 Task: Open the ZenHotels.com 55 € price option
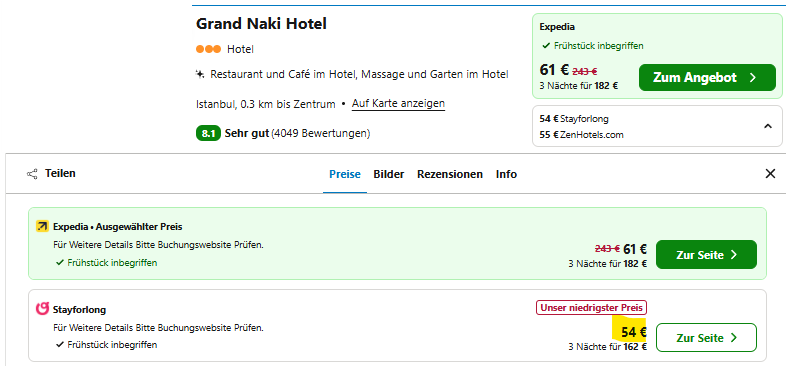tap(581, 135)
